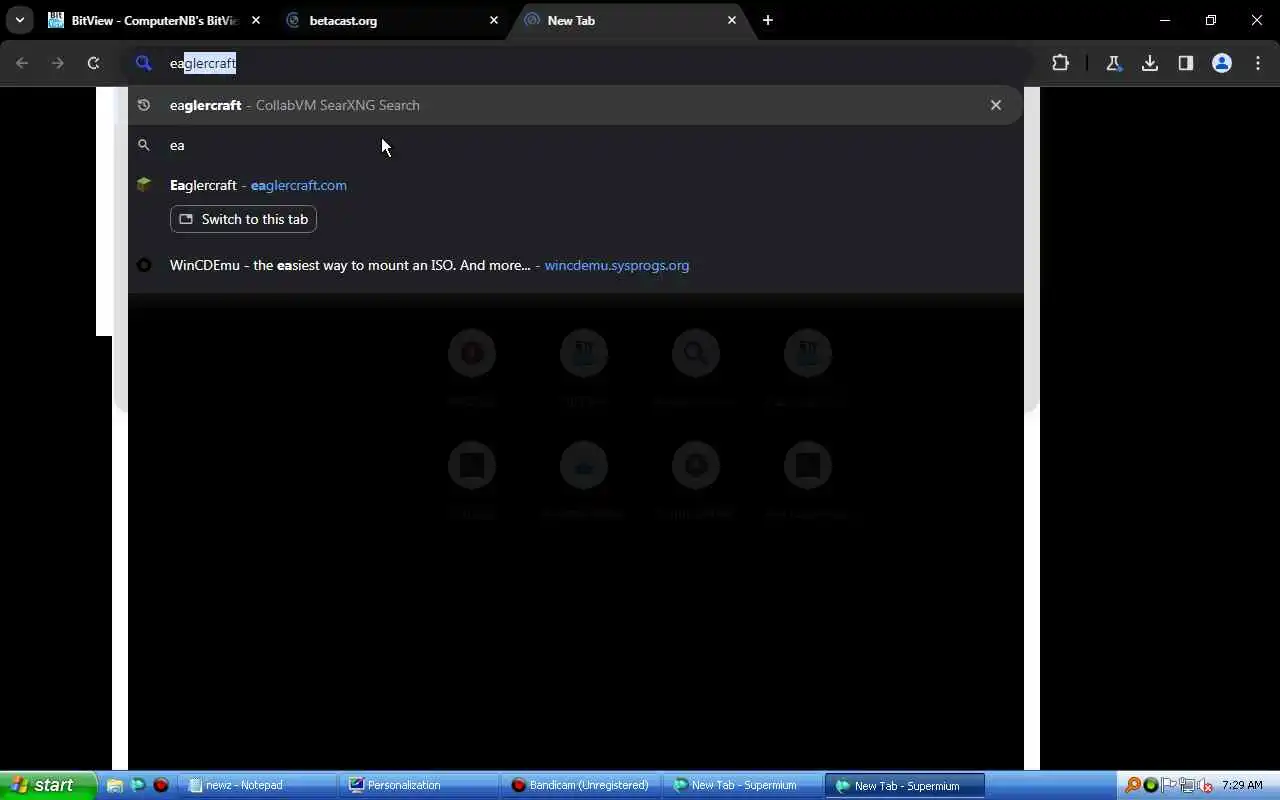Open a new tab with plus button
1280x800 pixels.
pyautogui.click(x=768, y=20)
